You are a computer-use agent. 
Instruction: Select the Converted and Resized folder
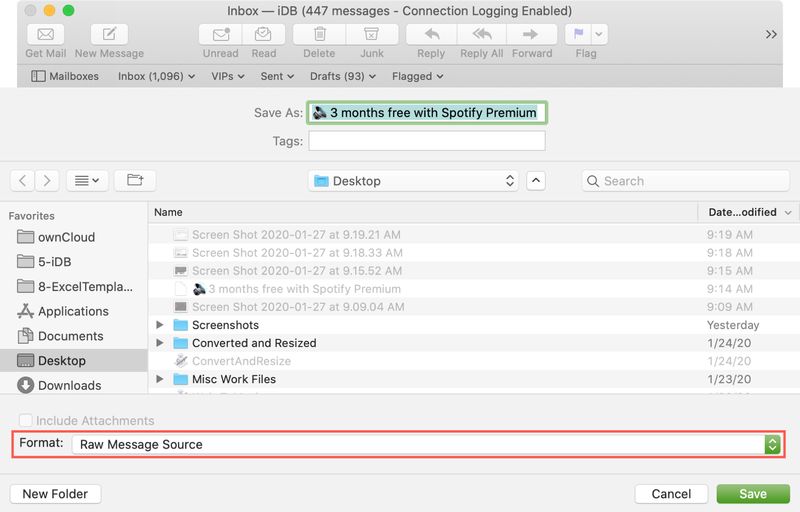click(473, 343)
